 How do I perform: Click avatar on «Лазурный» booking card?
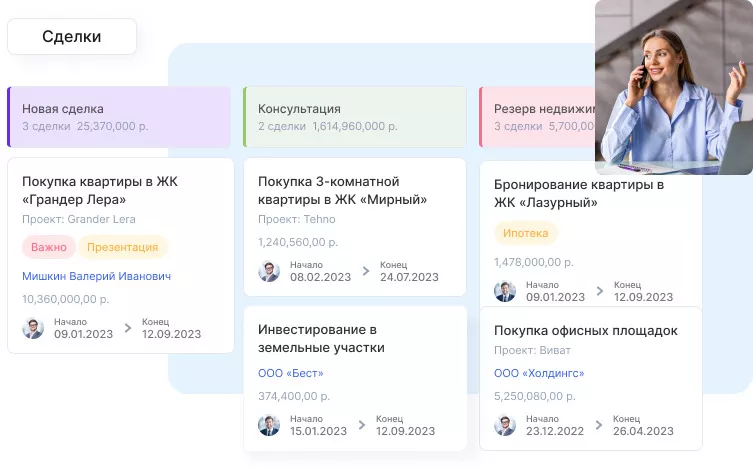[505, 291]
